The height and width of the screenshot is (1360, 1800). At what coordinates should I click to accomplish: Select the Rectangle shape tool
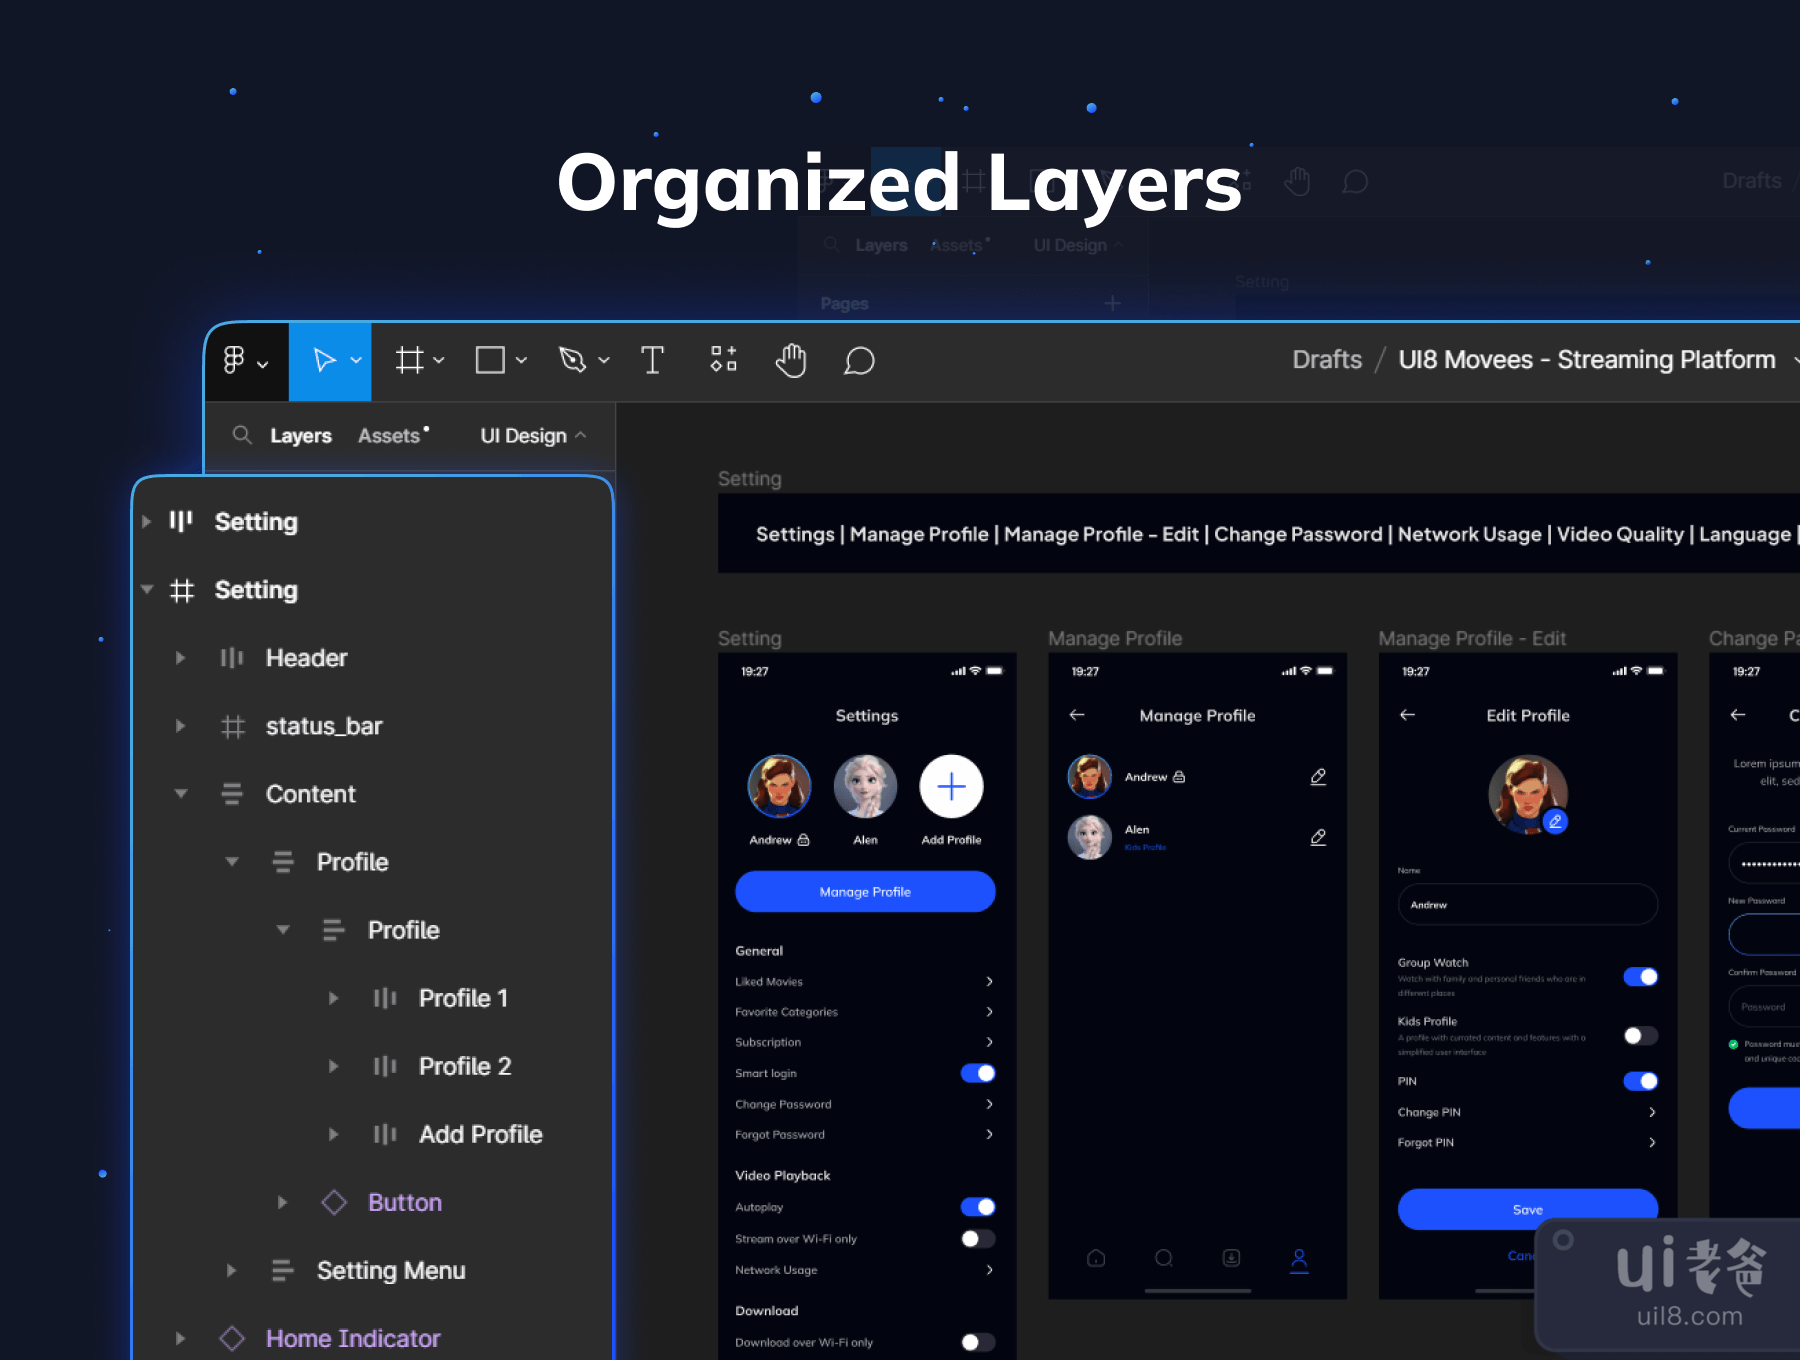click(x=490, y=360)
